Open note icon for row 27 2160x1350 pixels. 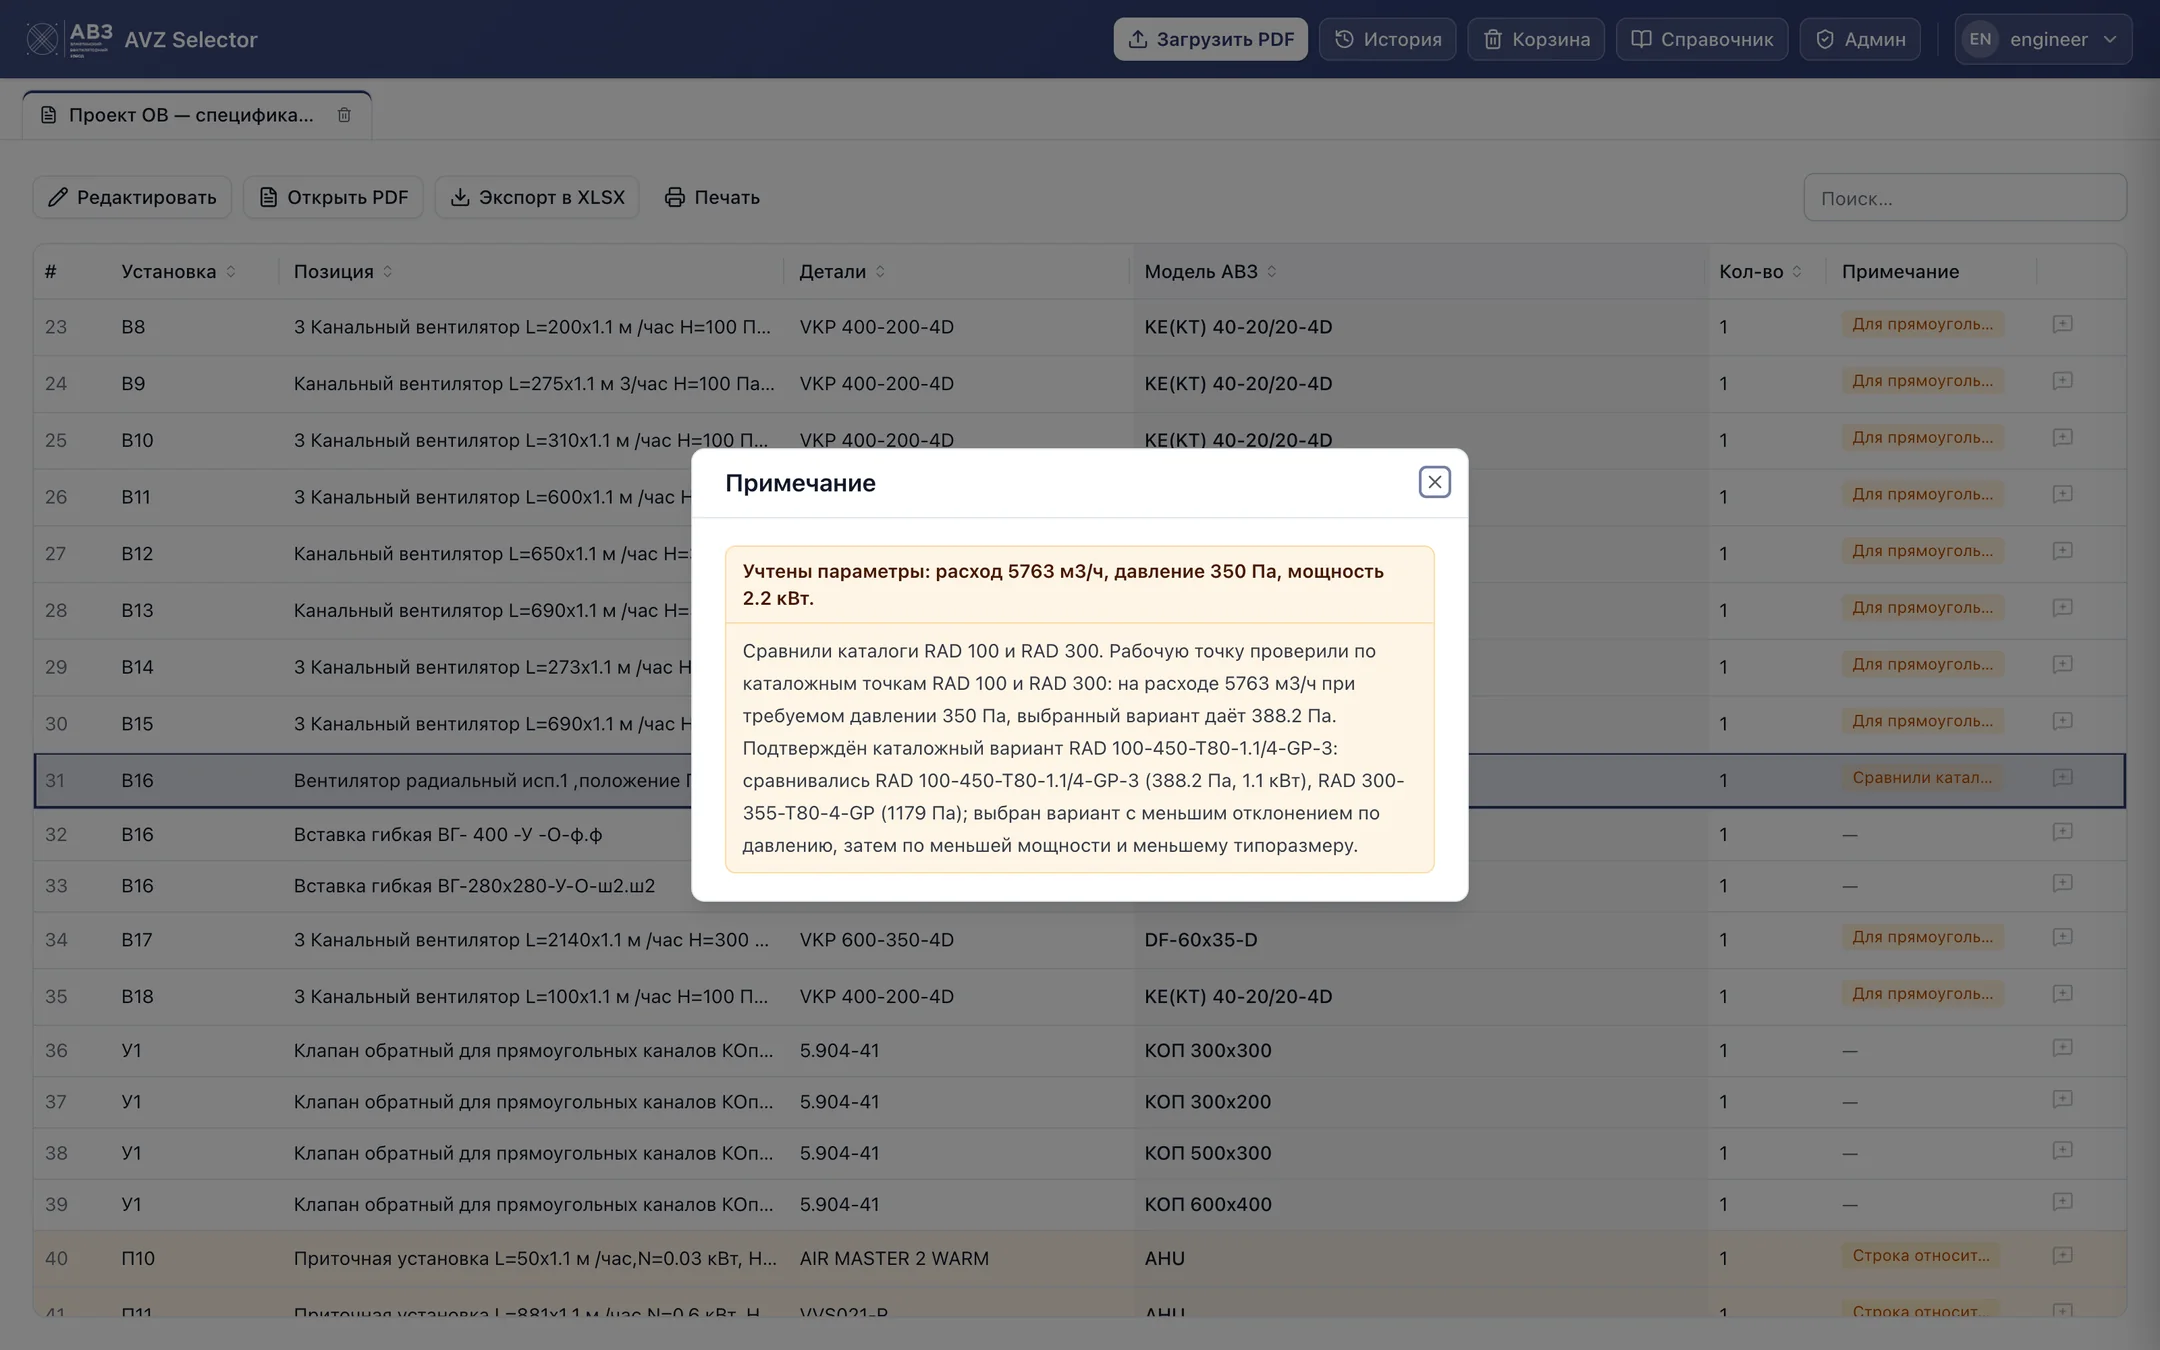point(2062,551)
